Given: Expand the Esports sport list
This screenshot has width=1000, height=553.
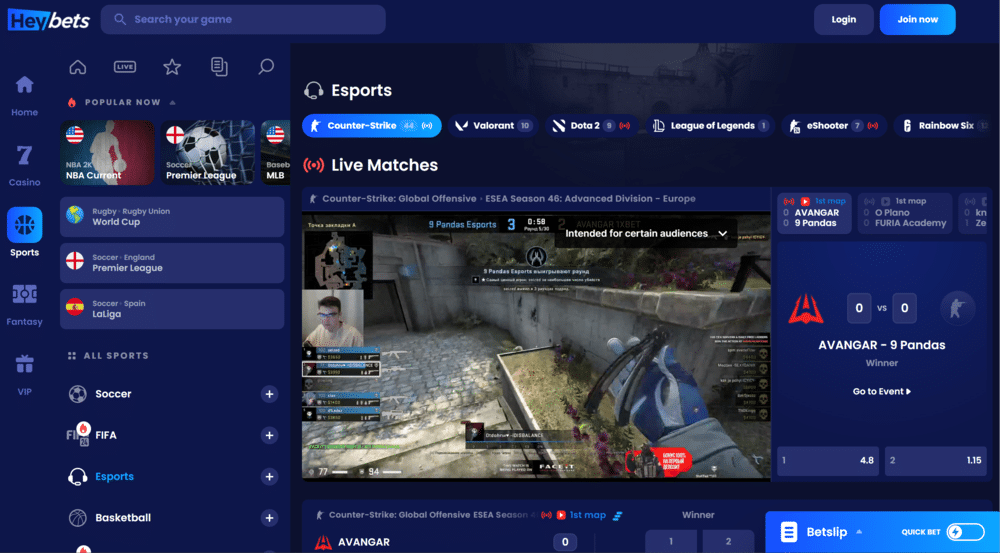Looking at the screenshot, I should pos(269,477).
